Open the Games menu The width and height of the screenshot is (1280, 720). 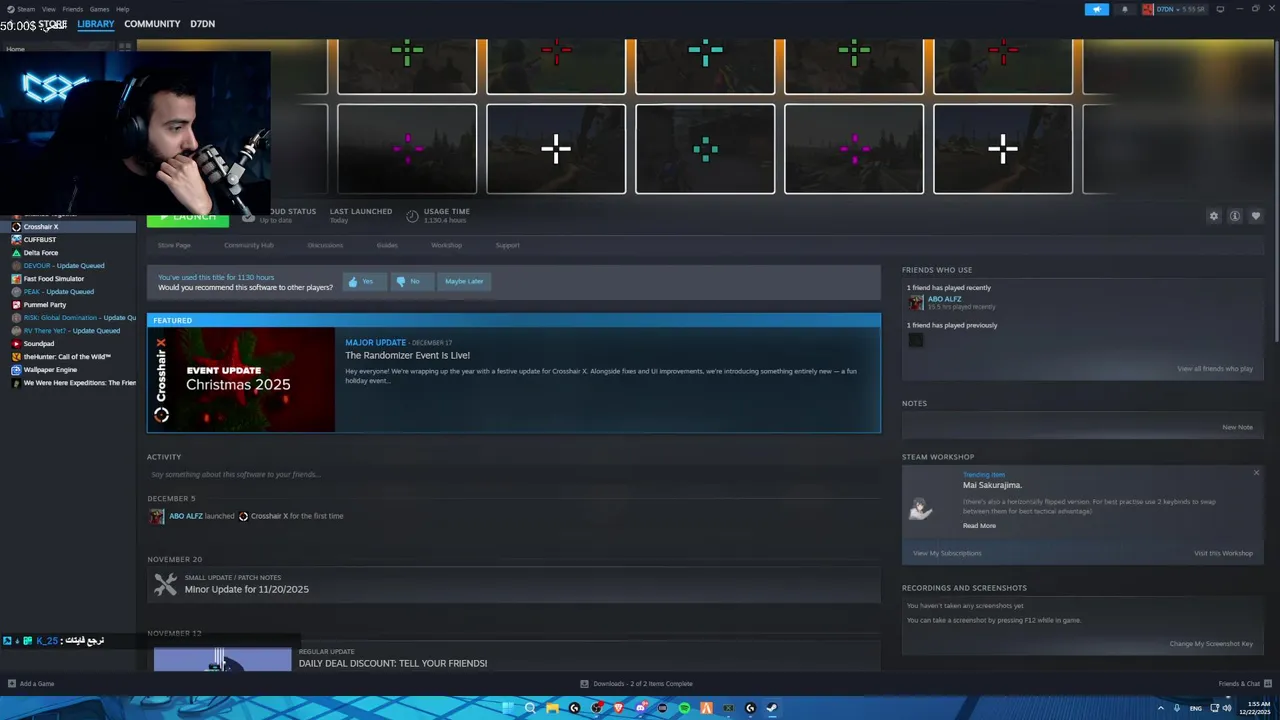(x=99, y=9)
